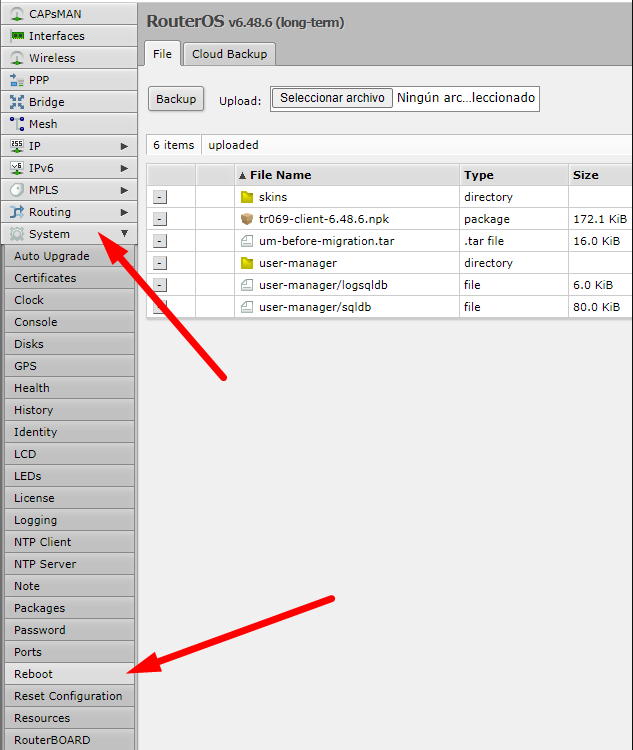Viewport: 633px width, 750px height.
Task: Click the skins folder icon
Action: [247, 197]
